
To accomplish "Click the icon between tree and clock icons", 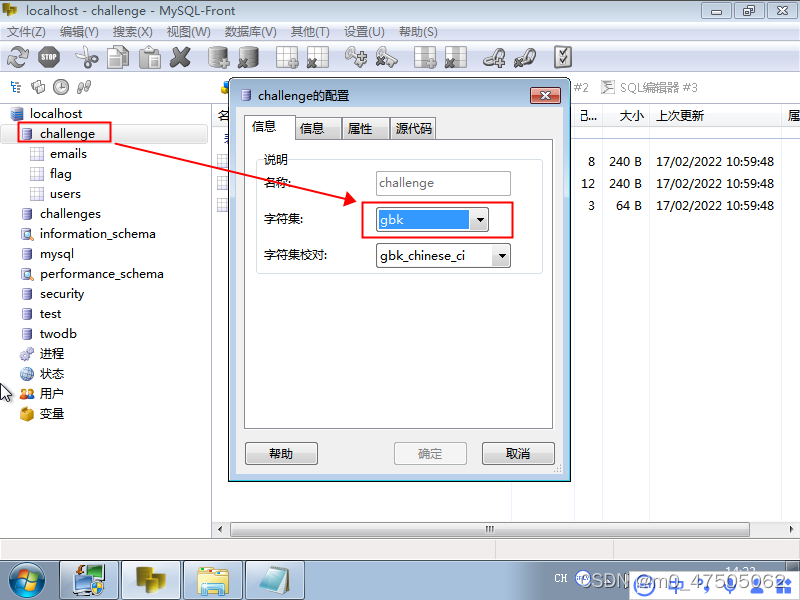I will point(38,87).
